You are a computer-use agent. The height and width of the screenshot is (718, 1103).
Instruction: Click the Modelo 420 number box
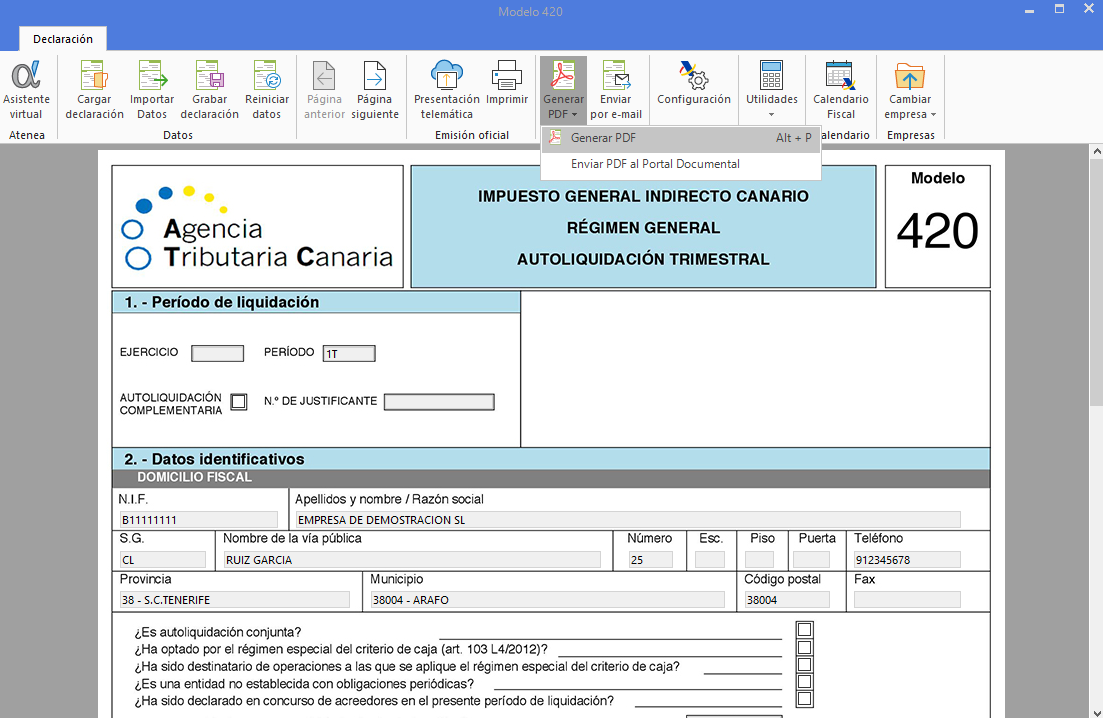pyautogui.click(x=938, y=226)
